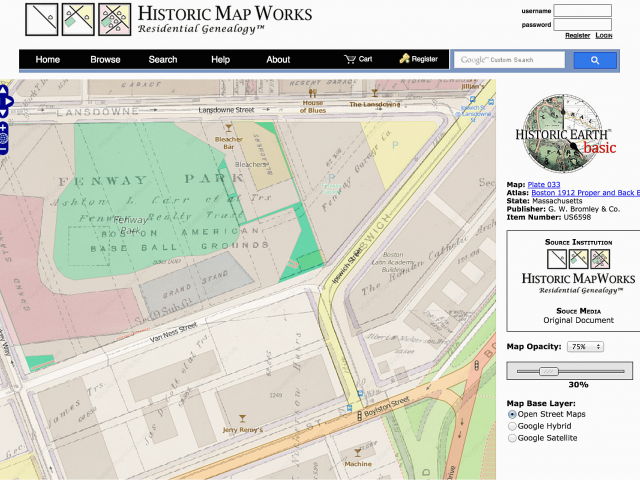Click the Machine bar marker icon
This screenshot has height=480, width=640.
(358, 453)
